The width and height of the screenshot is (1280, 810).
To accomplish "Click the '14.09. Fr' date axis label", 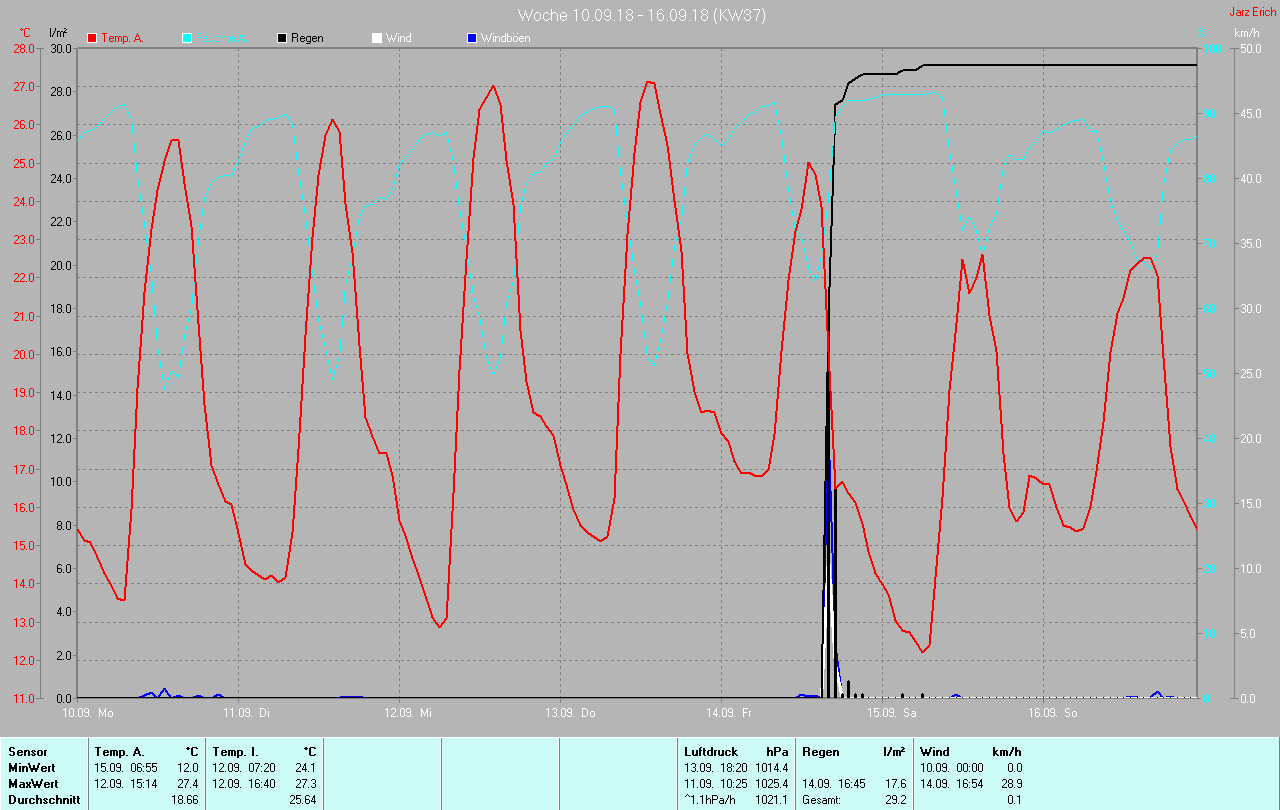I will click(x=731, y=713).
